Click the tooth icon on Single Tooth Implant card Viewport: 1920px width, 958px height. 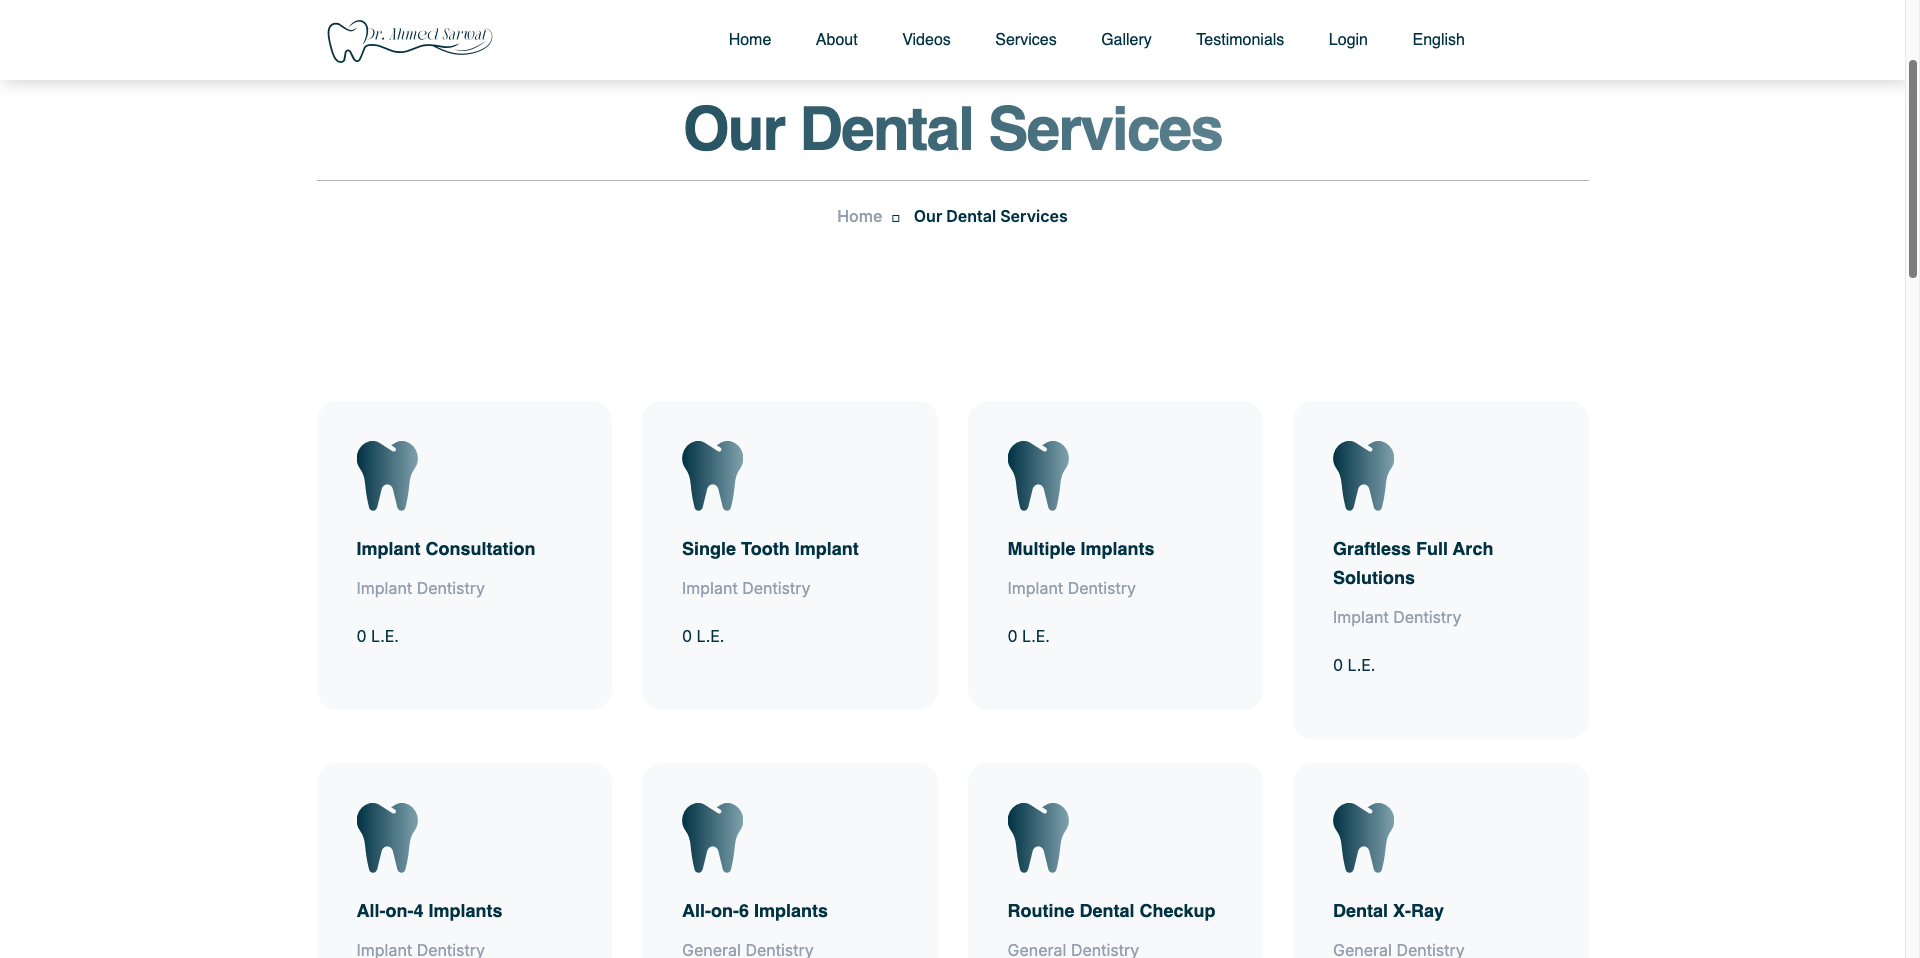click(x=712, y=476)
